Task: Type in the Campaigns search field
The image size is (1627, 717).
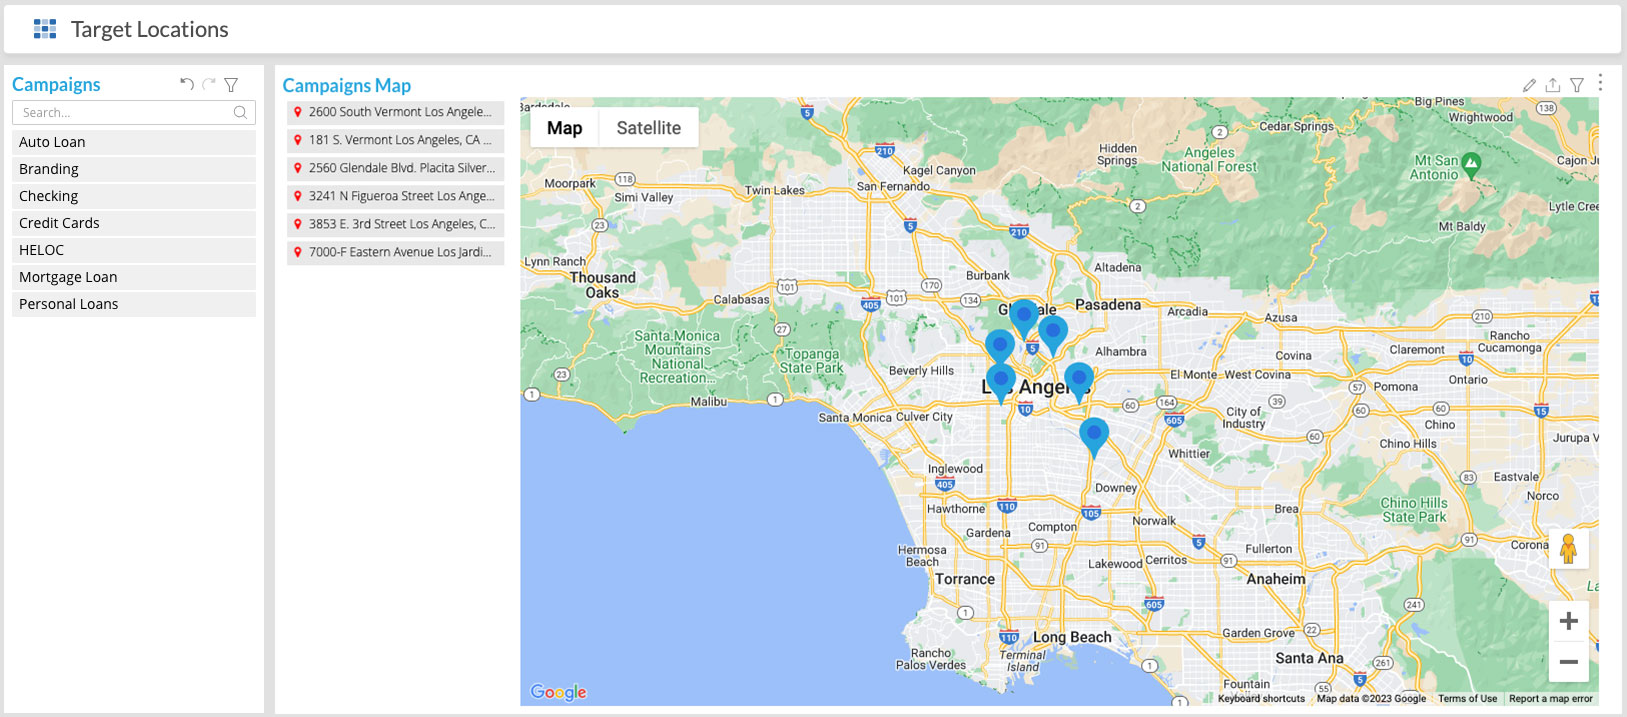Action: pos(125,113)
